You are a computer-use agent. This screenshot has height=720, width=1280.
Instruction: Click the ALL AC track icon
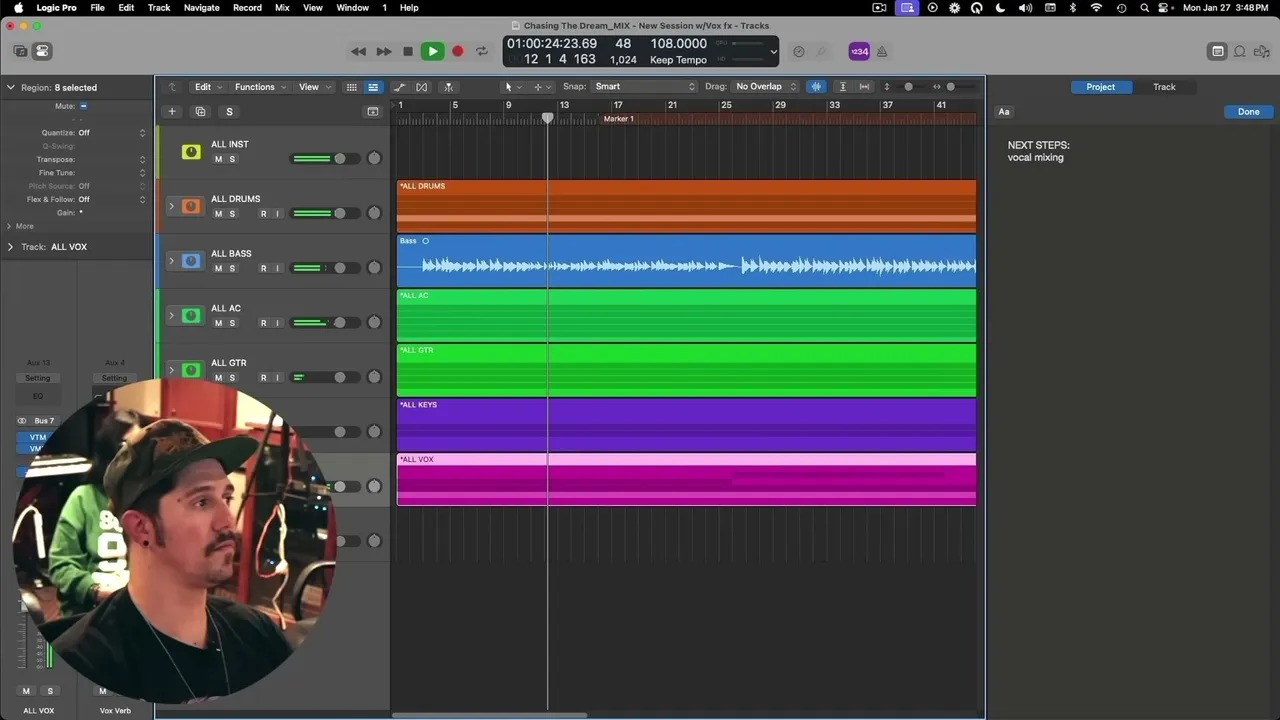coord(191,316)
